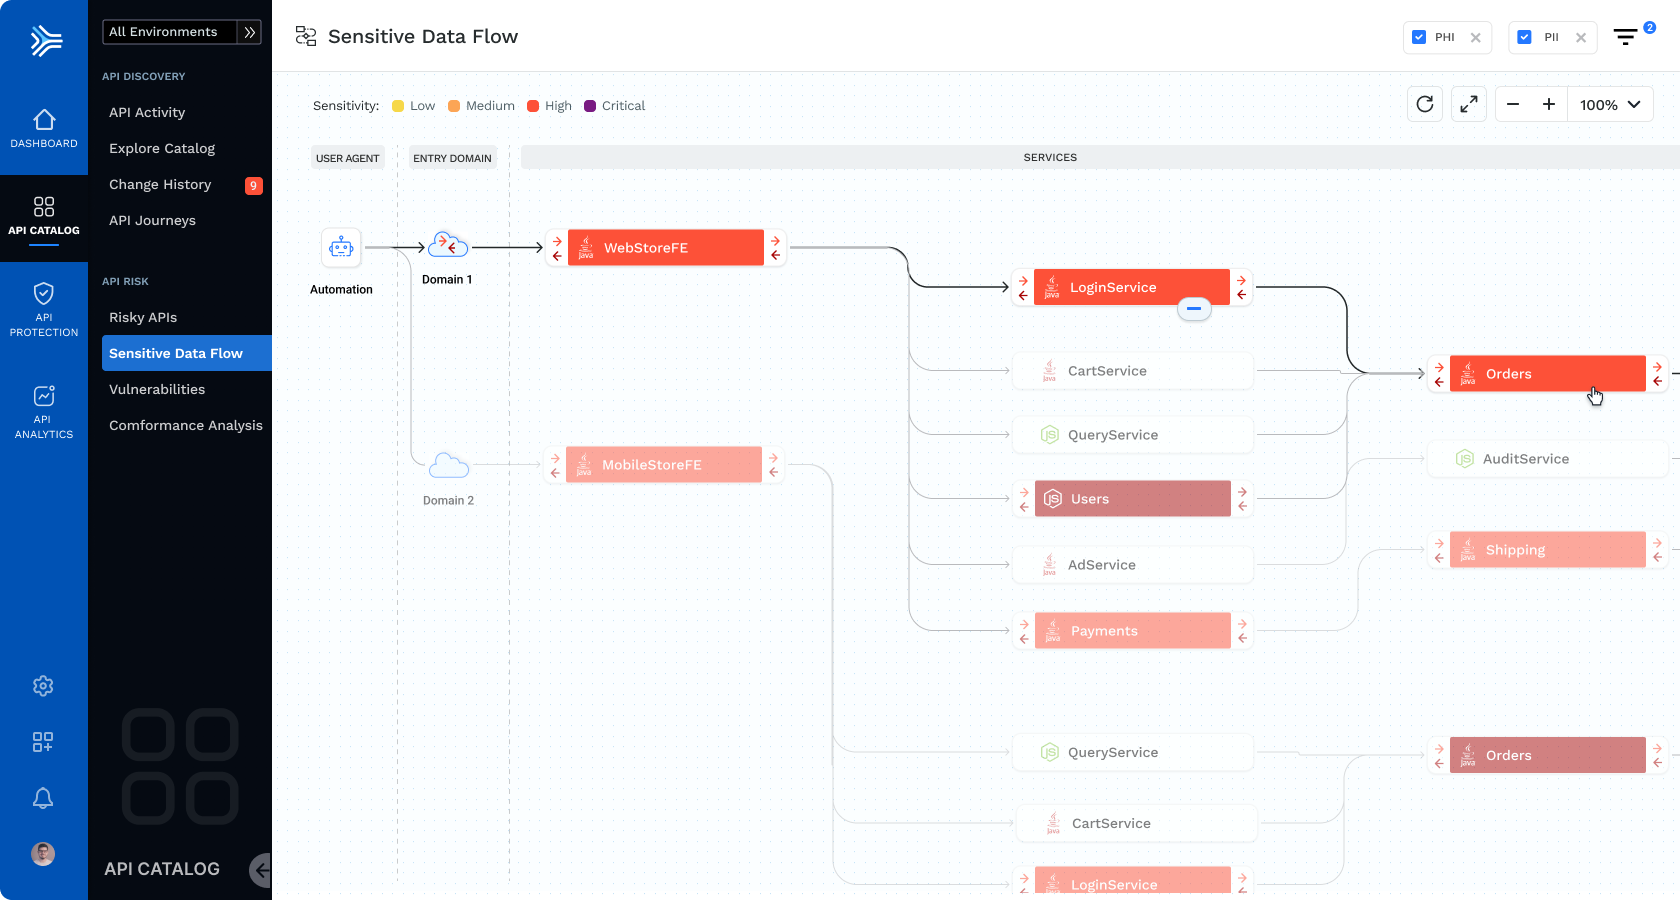Click the zoom in plus button
Image resolution: width=1680 pixels, height=900 pixels.
[1549, 104]
